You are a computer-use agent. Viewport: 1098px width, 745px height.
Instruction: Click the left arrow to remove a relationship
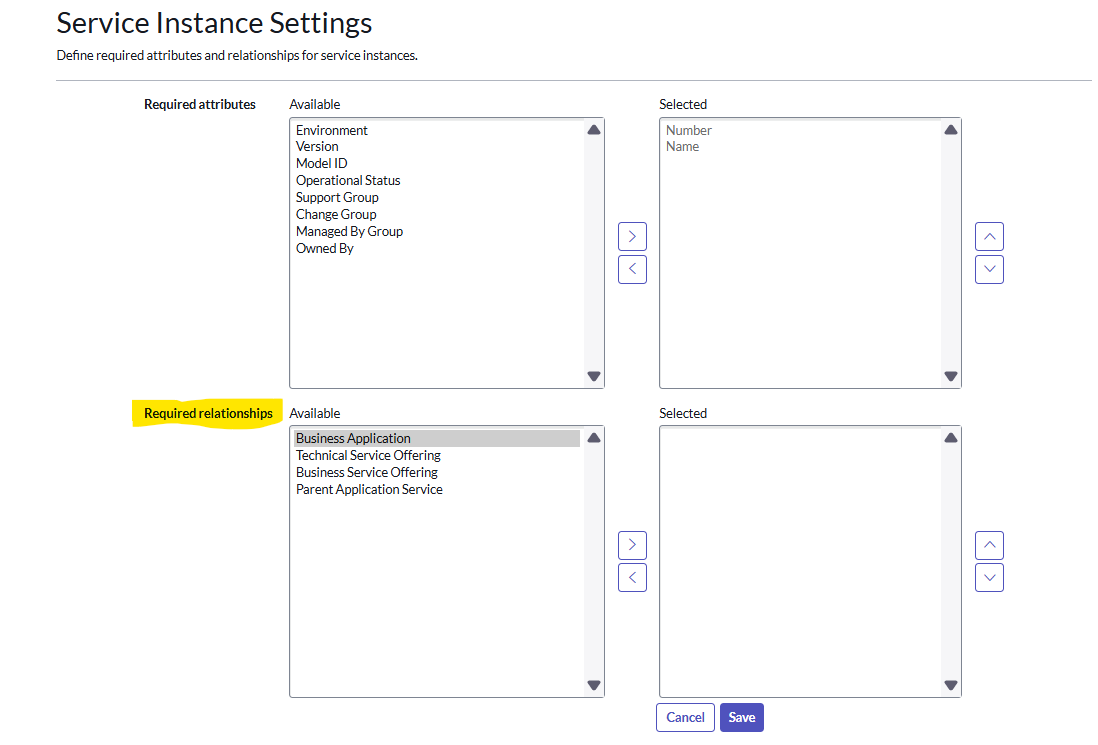coord(632,577)
